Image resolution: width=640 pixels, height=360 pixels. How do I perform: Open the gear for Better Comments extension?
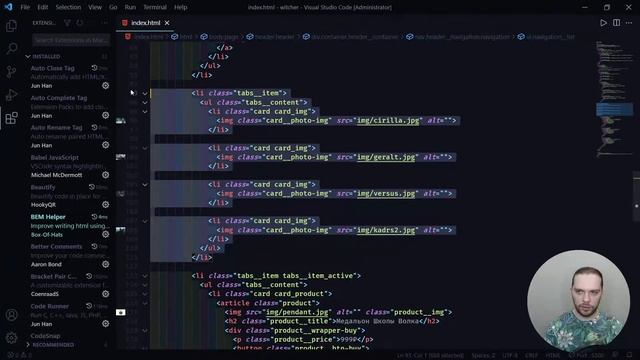(105, 264)
